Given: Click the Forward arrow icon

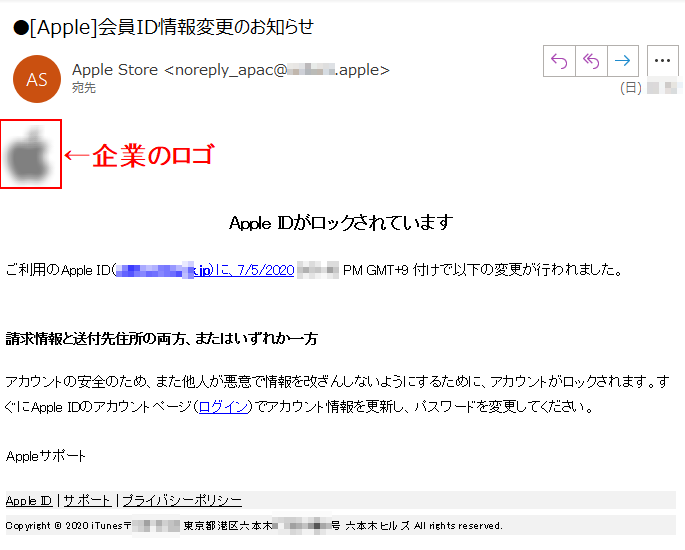Looking at the screenshot, I should point(623,61).
